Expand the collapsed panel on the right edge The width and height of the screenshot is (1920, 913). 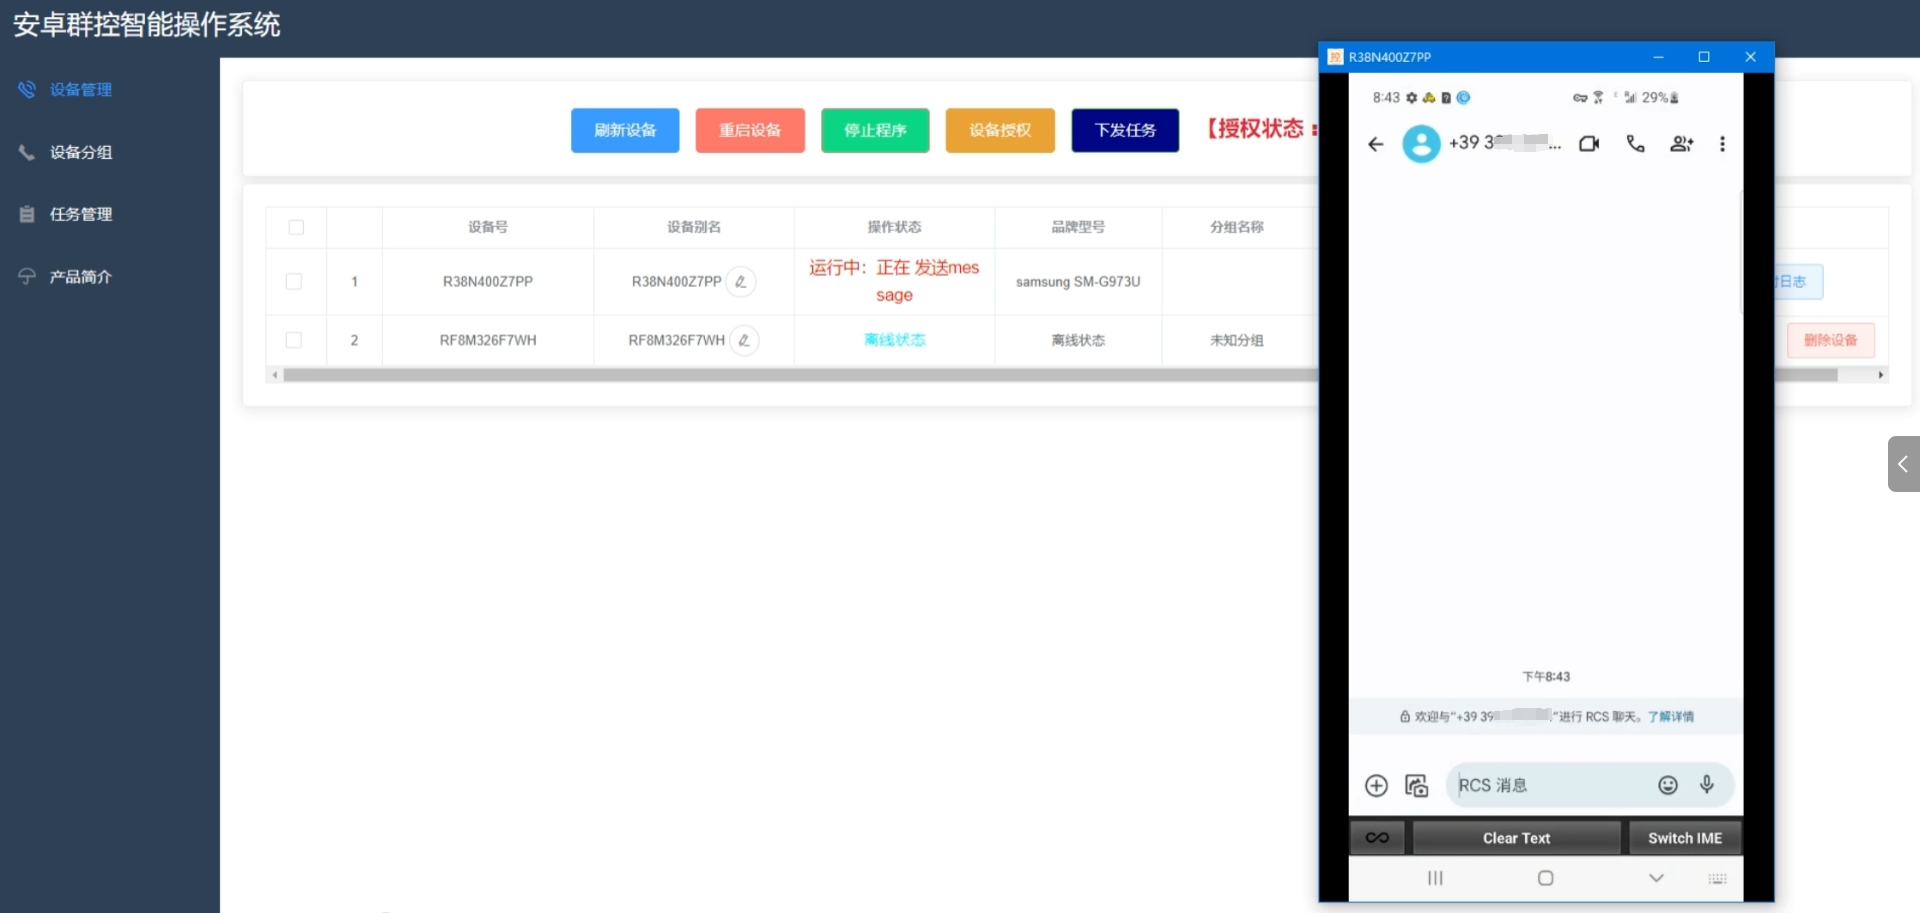[1904, 463]
